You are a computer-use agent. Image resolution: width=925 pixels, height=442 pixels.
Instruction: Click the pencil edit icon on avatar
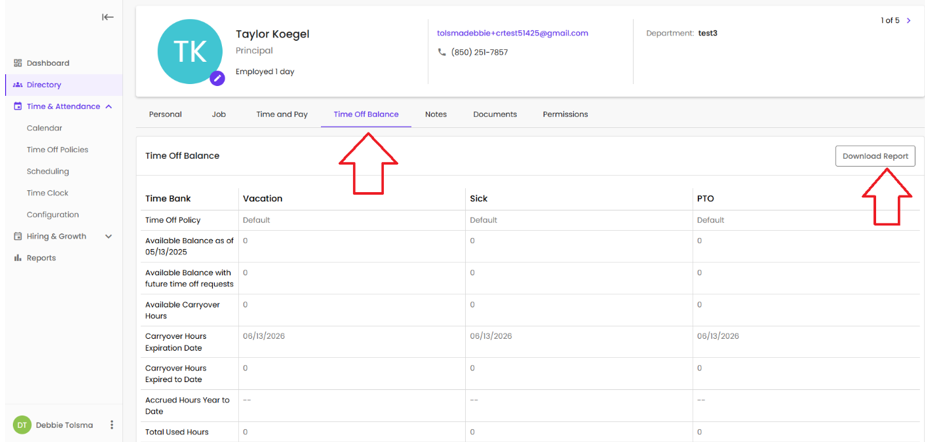click(x=217, y=78)
